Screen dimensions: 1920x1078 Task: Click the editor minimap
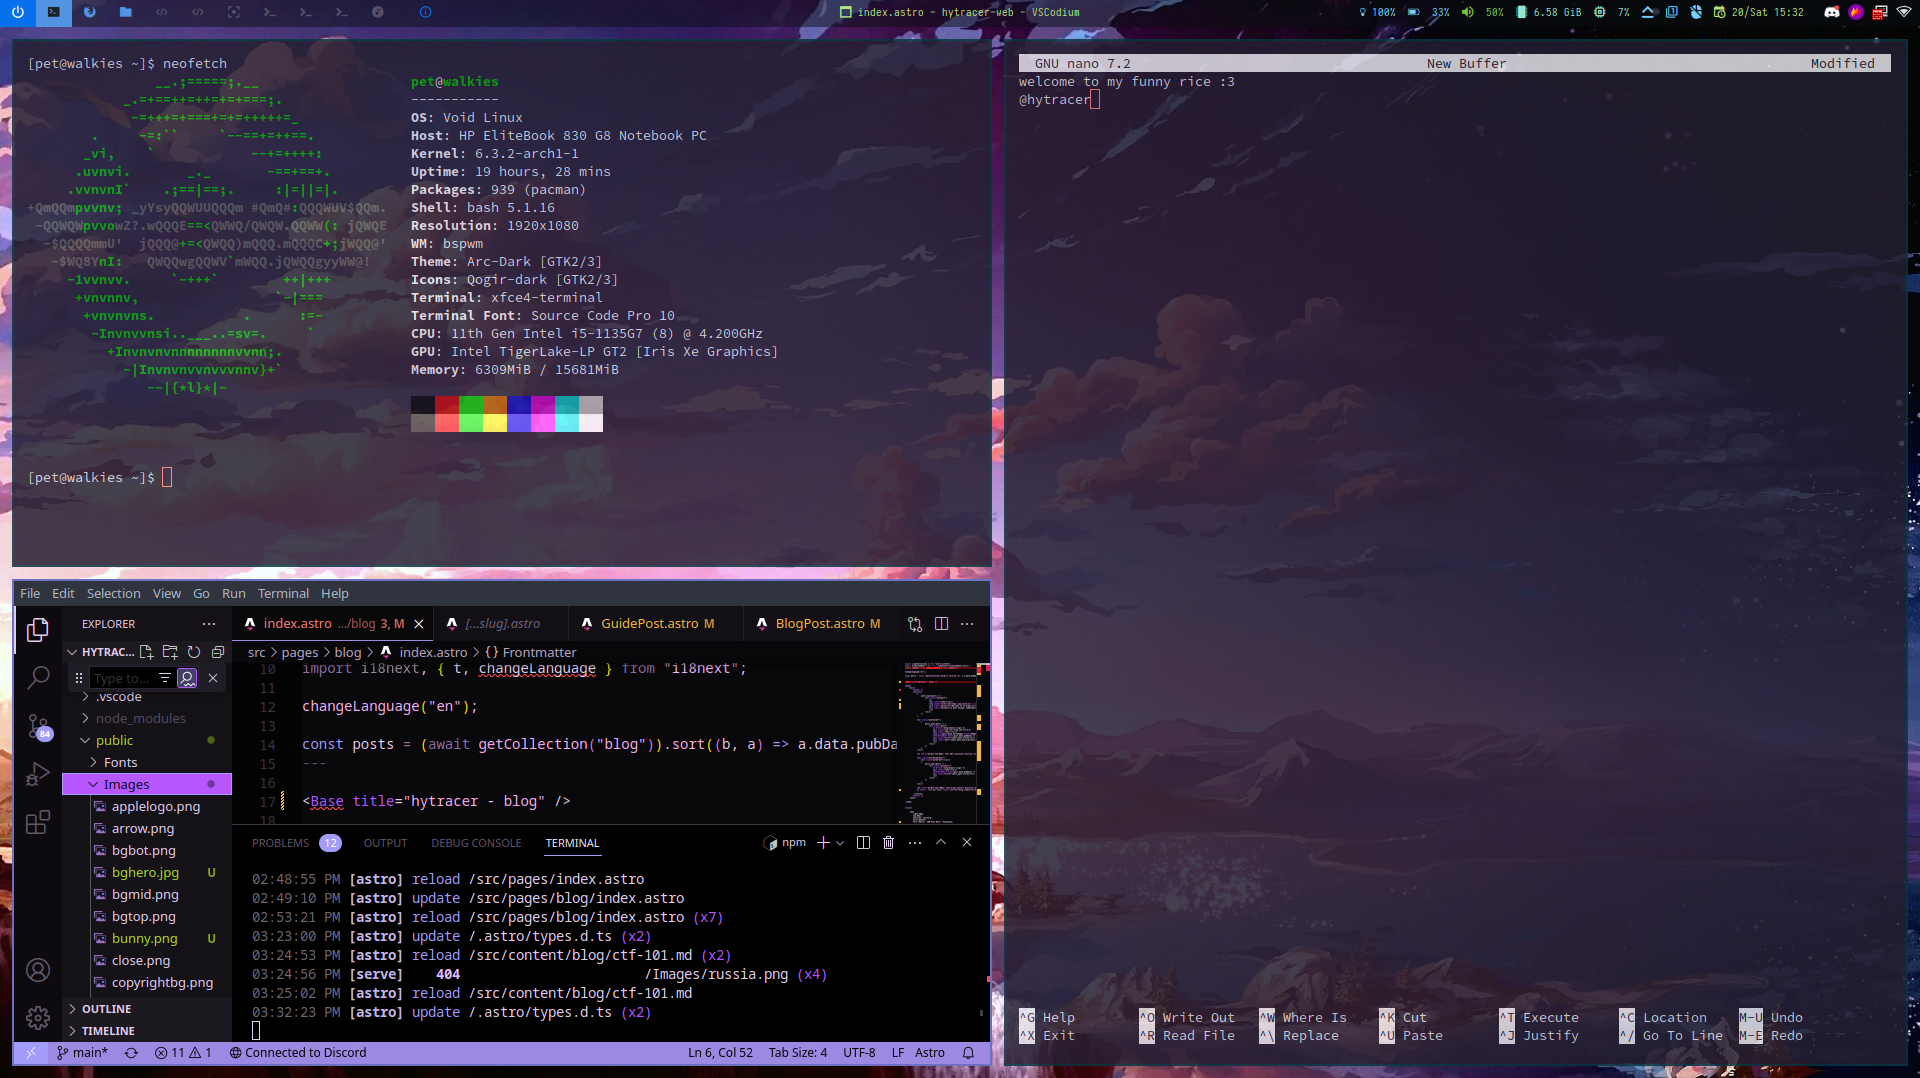940,740
